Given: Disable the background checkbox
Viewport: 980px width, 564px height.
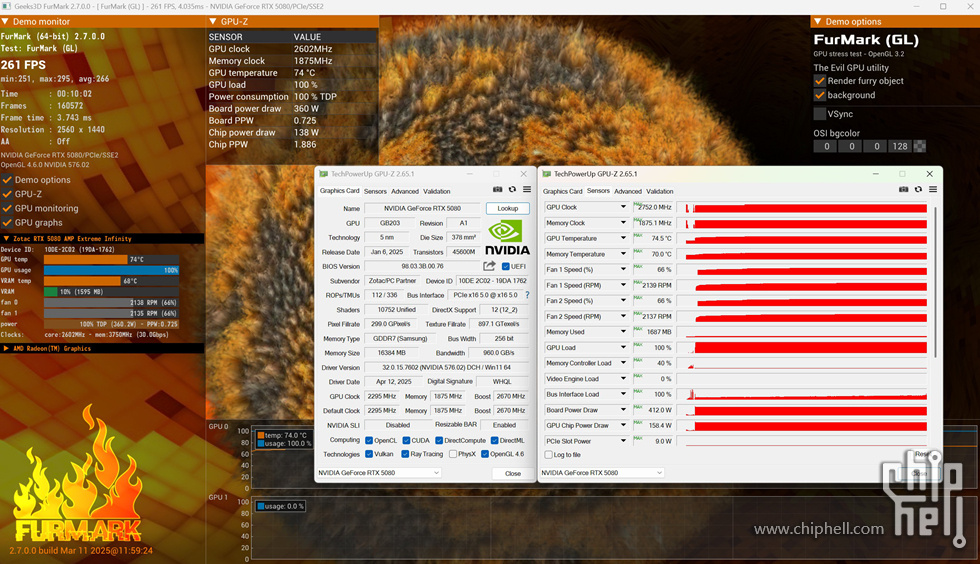Looking at the screenshot, I should pos(819,95).
